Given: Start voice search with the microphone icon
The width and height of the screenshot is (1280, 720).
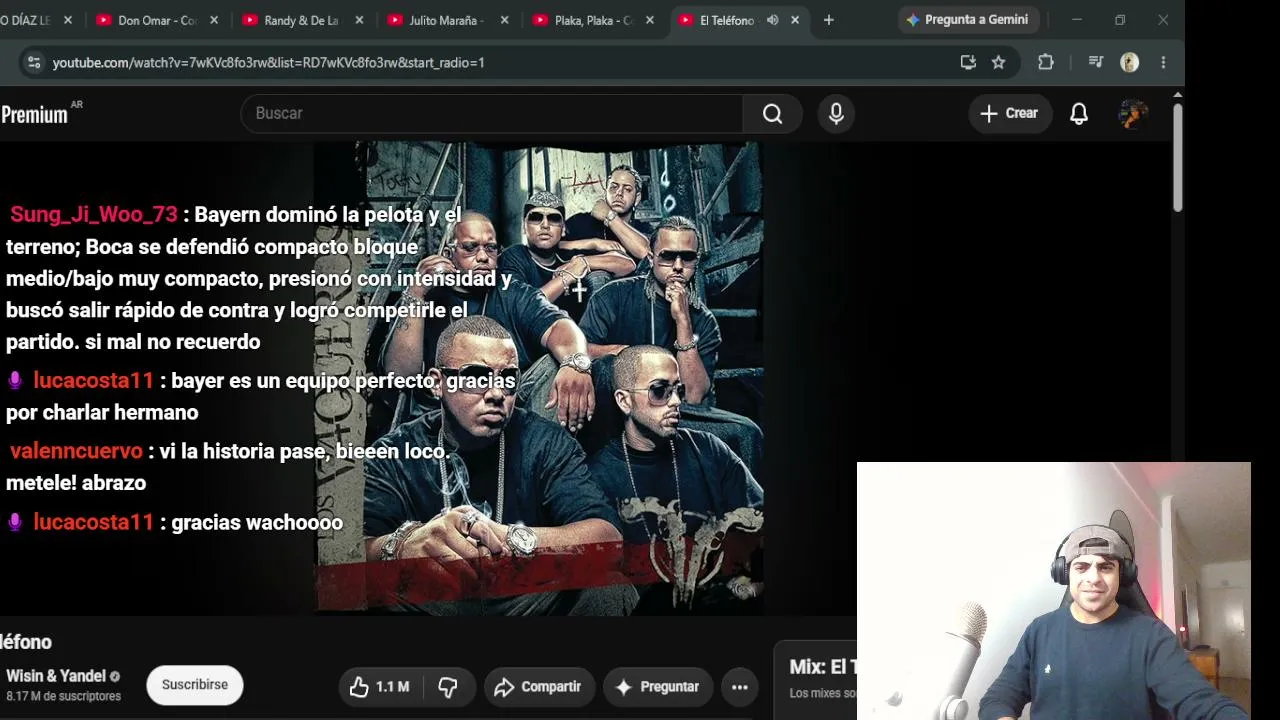Looking at the screenshot, I should pos(836,113).
